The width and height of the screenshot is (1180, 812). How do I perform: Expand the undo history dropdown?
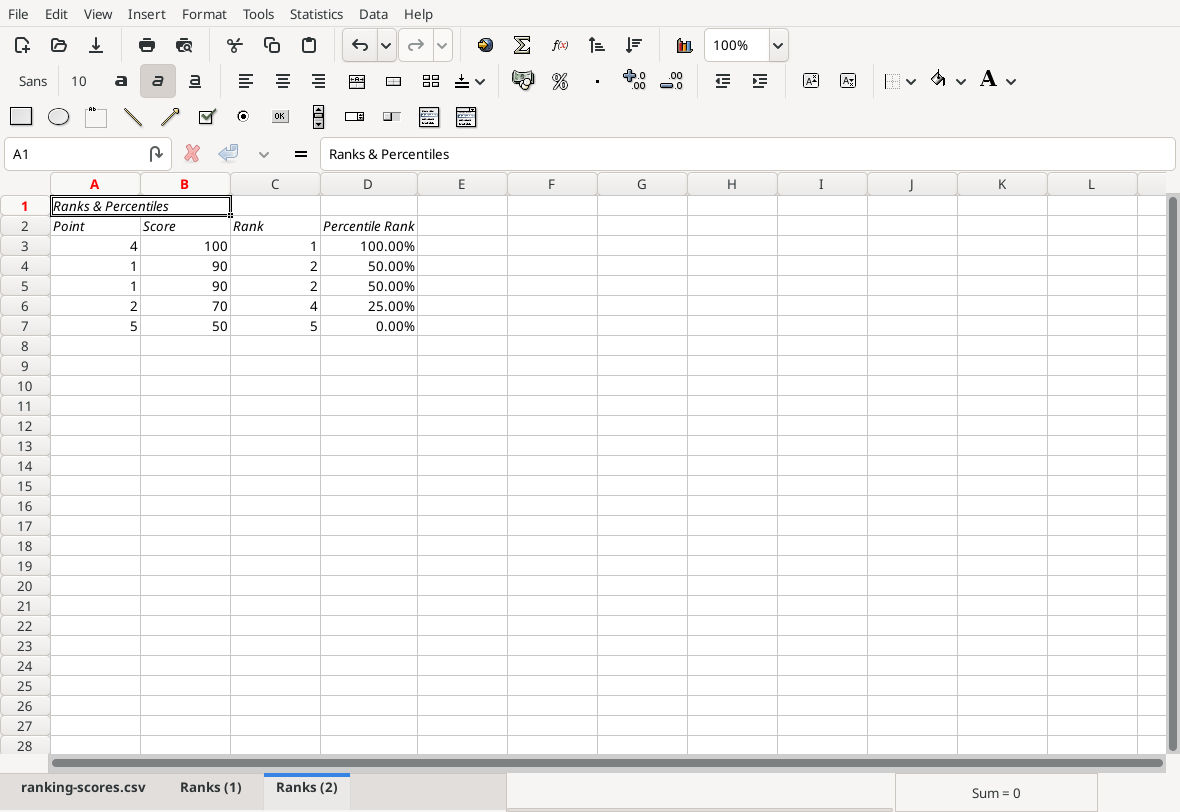[386, 45]
